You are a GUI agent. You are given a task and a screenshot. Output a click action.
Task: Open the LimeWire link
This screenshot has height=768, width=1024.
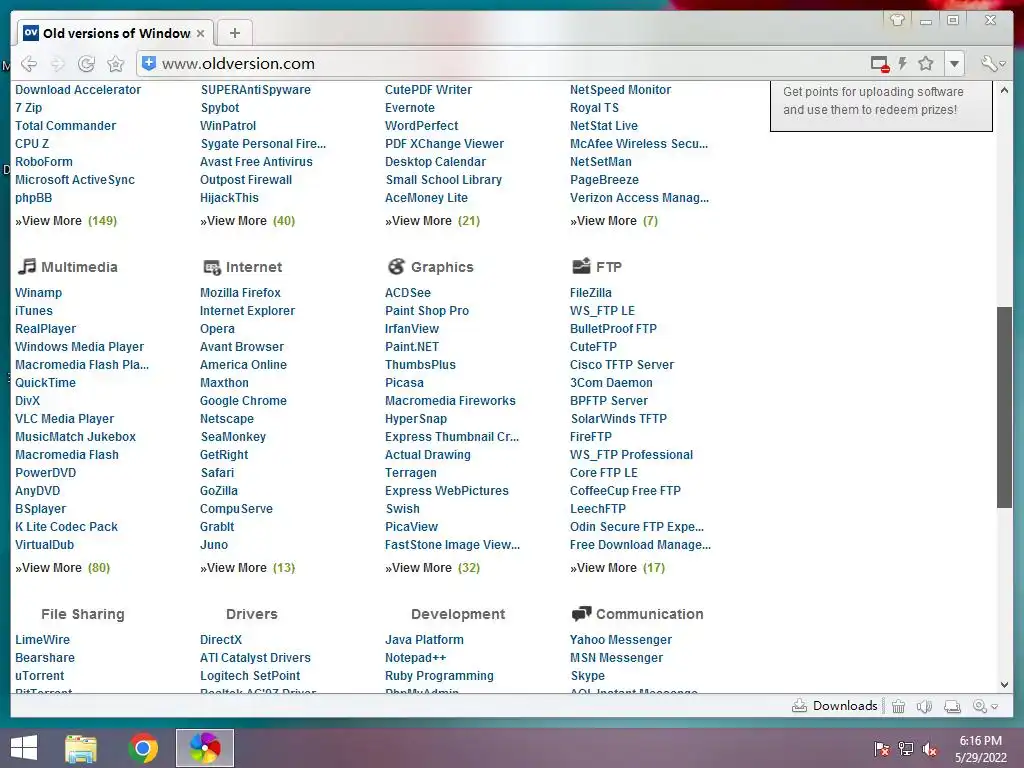[42, 639]
